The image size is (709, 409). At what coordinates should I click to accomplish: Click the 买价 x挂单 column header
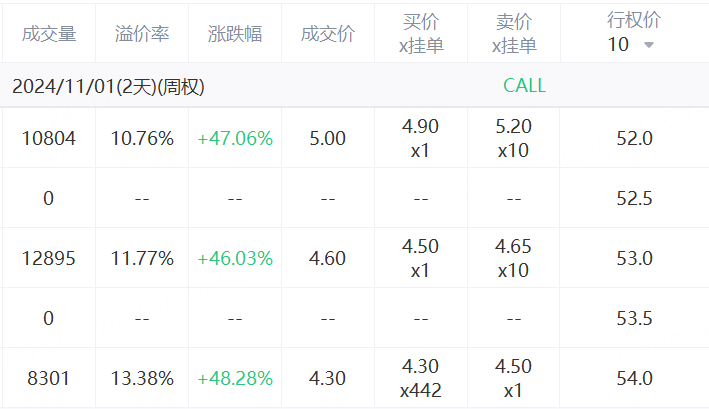click(421, 34)
